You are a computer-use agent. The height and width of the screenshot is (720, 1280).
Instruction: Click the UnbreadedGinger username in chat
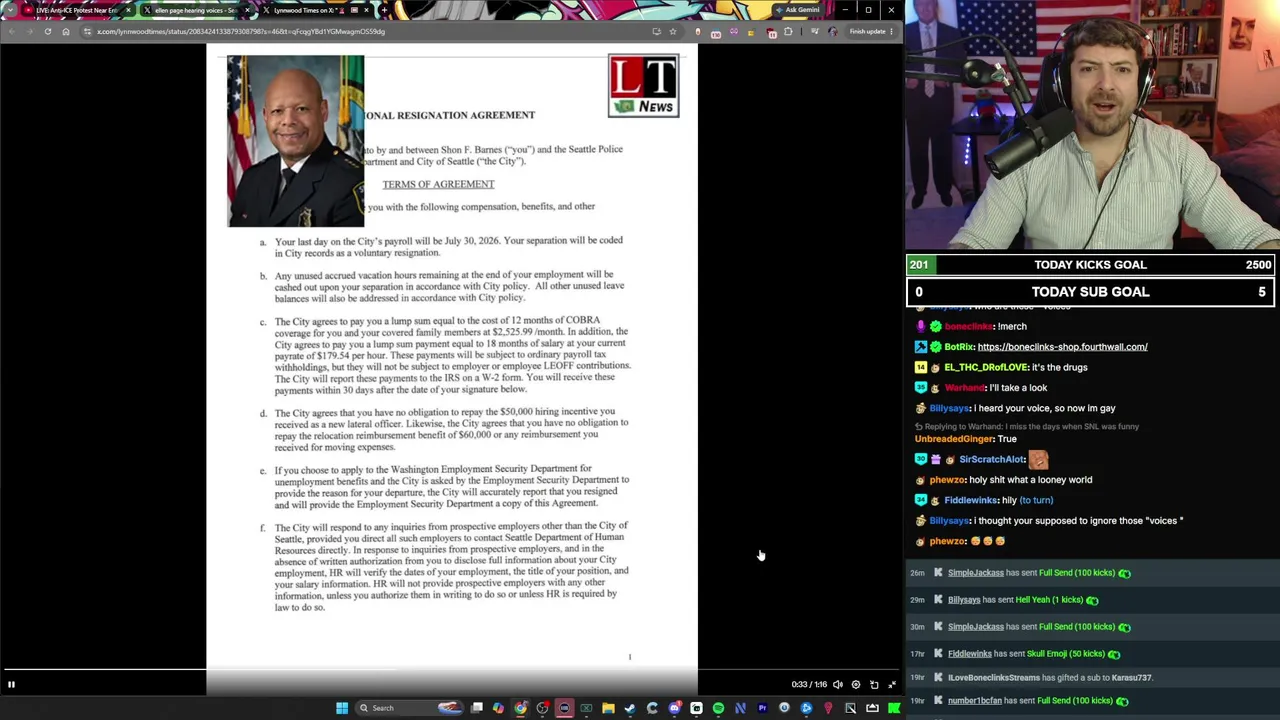(954, 439)
